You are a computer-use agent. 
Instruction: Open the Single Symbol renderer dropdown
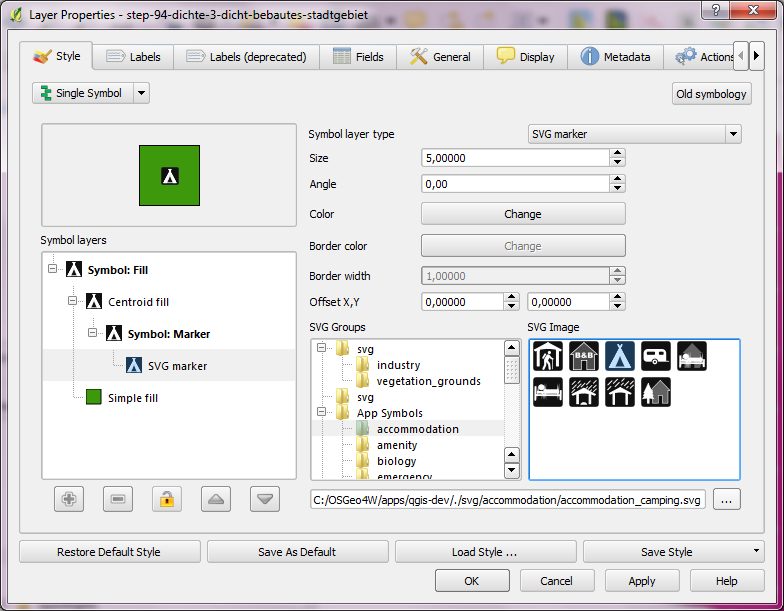[141, 93]
